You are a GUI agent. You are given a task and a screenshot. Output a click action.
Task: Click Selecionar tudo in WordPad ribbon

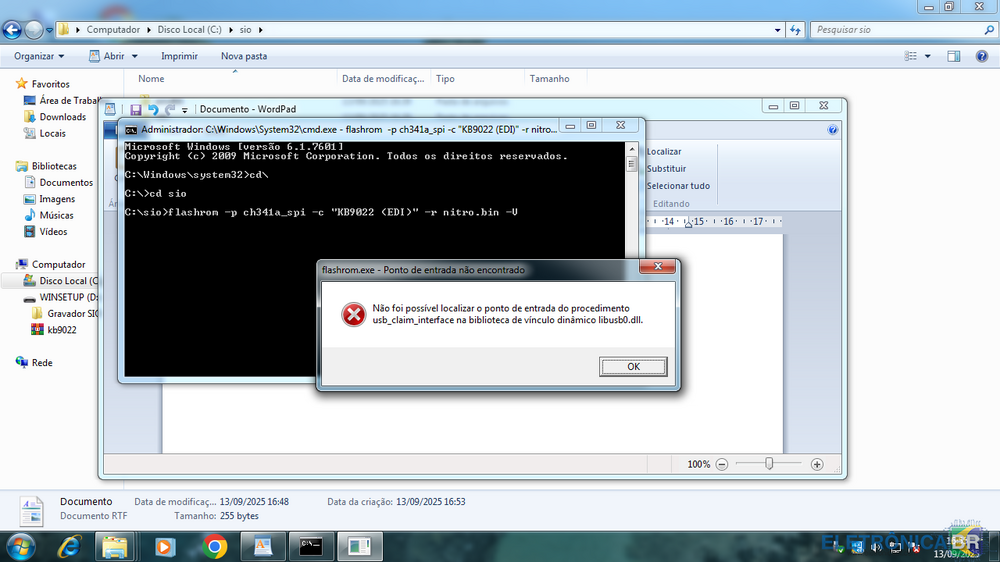click(x=677, y=186)
